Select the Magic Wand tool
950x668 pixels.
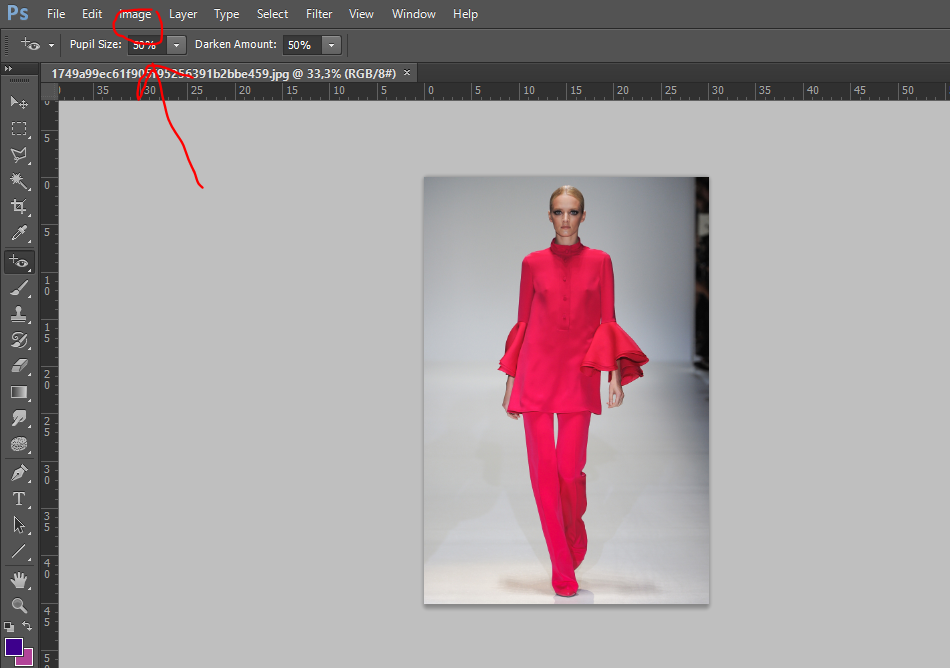point(19,181)
